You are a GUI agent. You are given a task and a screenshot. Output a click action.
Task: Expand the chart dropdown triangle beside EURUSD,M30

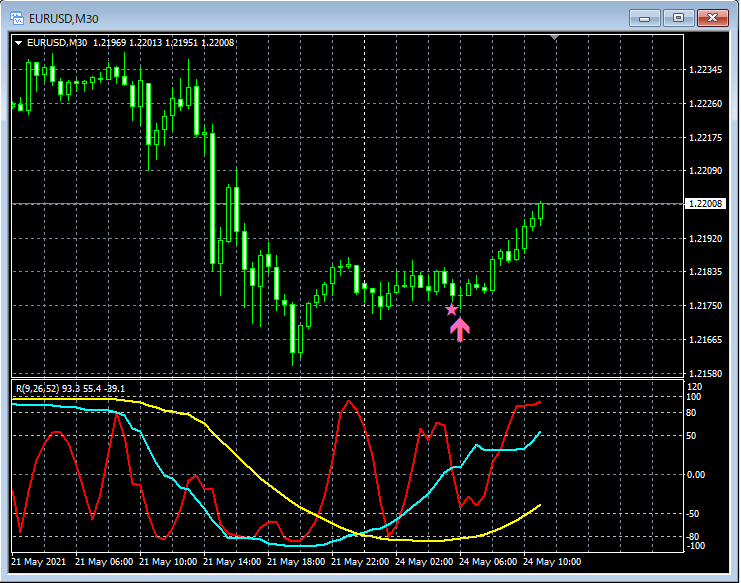18,43
